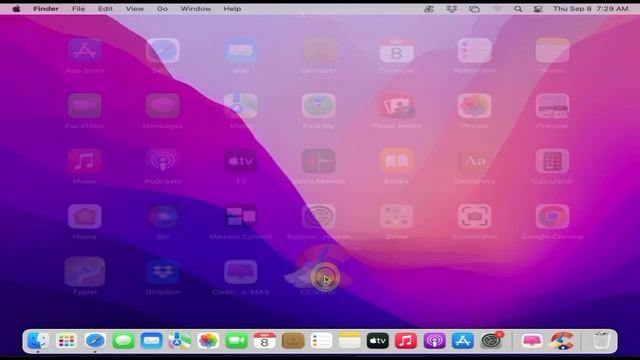Screen dimensions: 640x360
Task: Open the Help menu
Action: pos(232,9)
